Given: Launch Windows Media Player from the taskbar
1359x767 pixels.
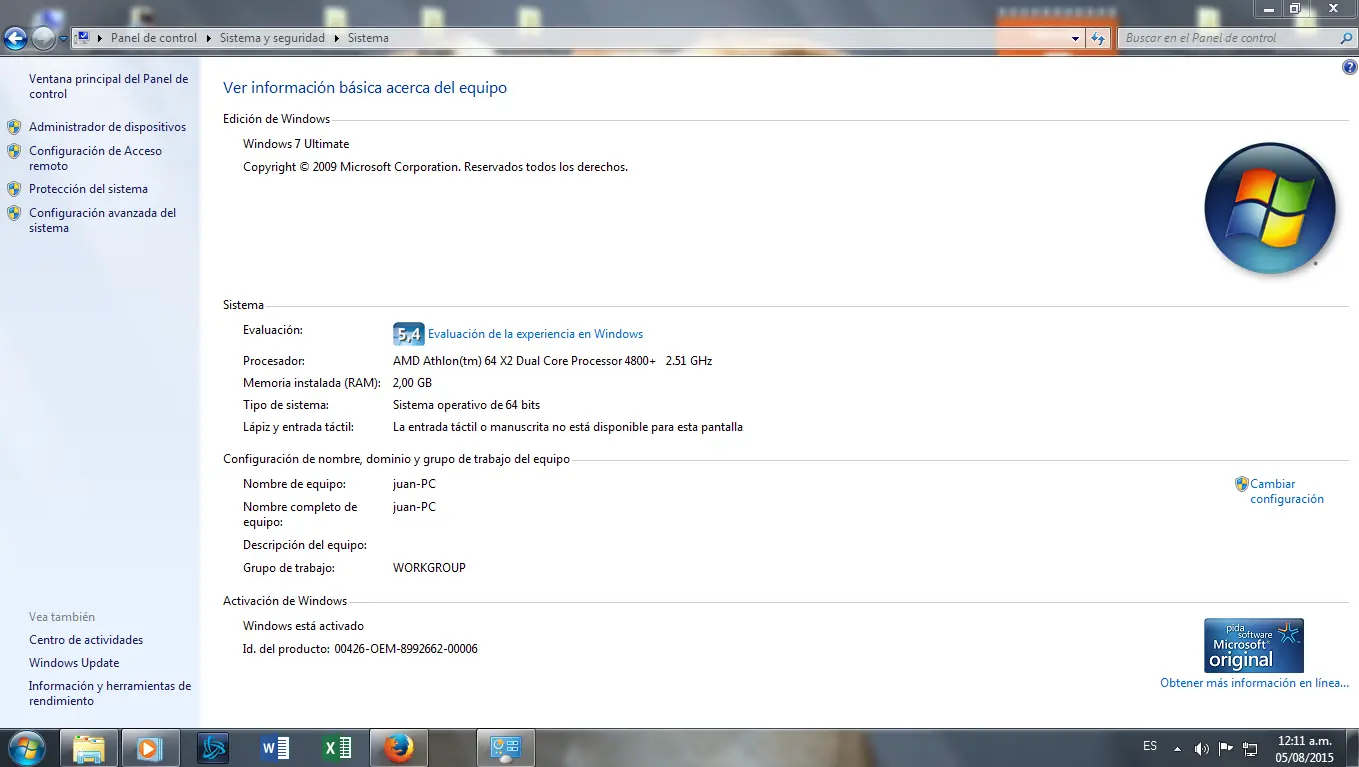Looking at the screenshot, I should tap(150, 748).
